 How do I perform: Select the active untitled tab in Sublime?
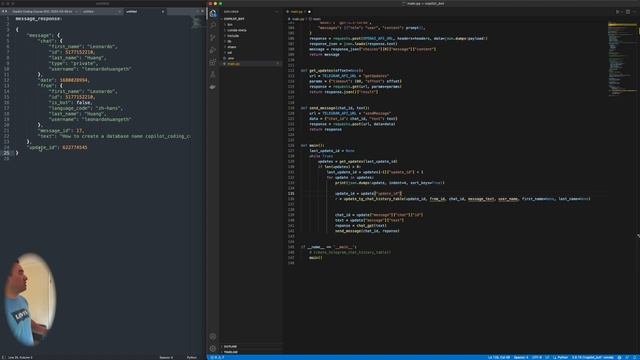point(144,11)
